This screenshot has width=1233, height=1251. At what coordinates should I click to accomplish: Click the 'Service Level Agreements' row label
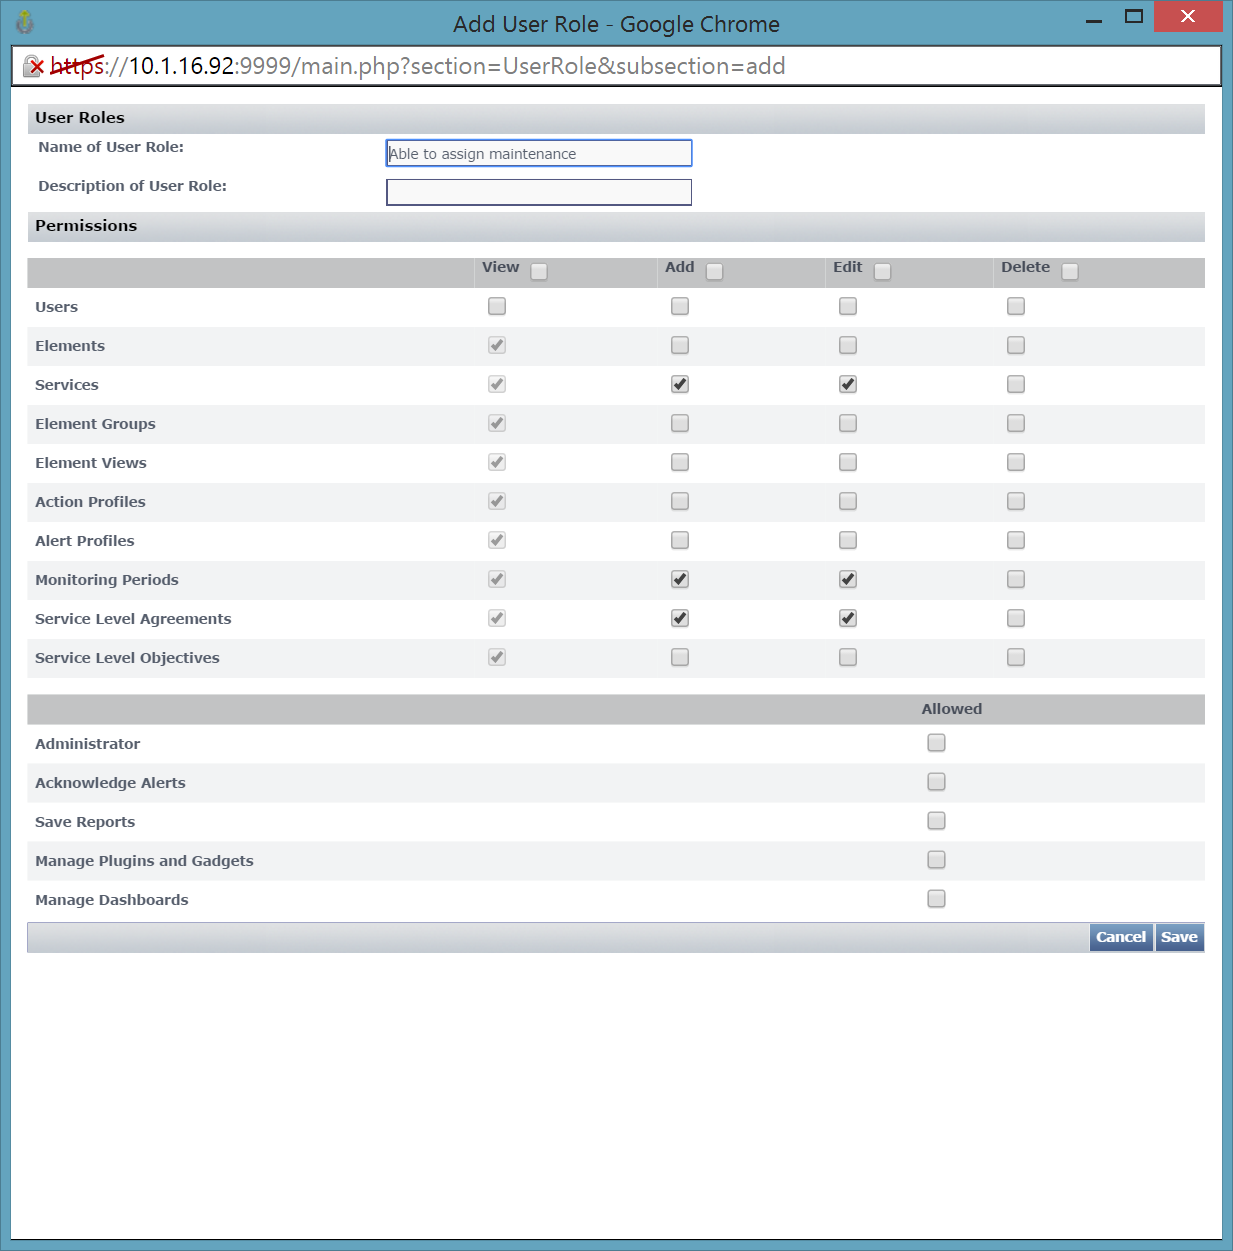pyautogui.click(x=133, y=619)
